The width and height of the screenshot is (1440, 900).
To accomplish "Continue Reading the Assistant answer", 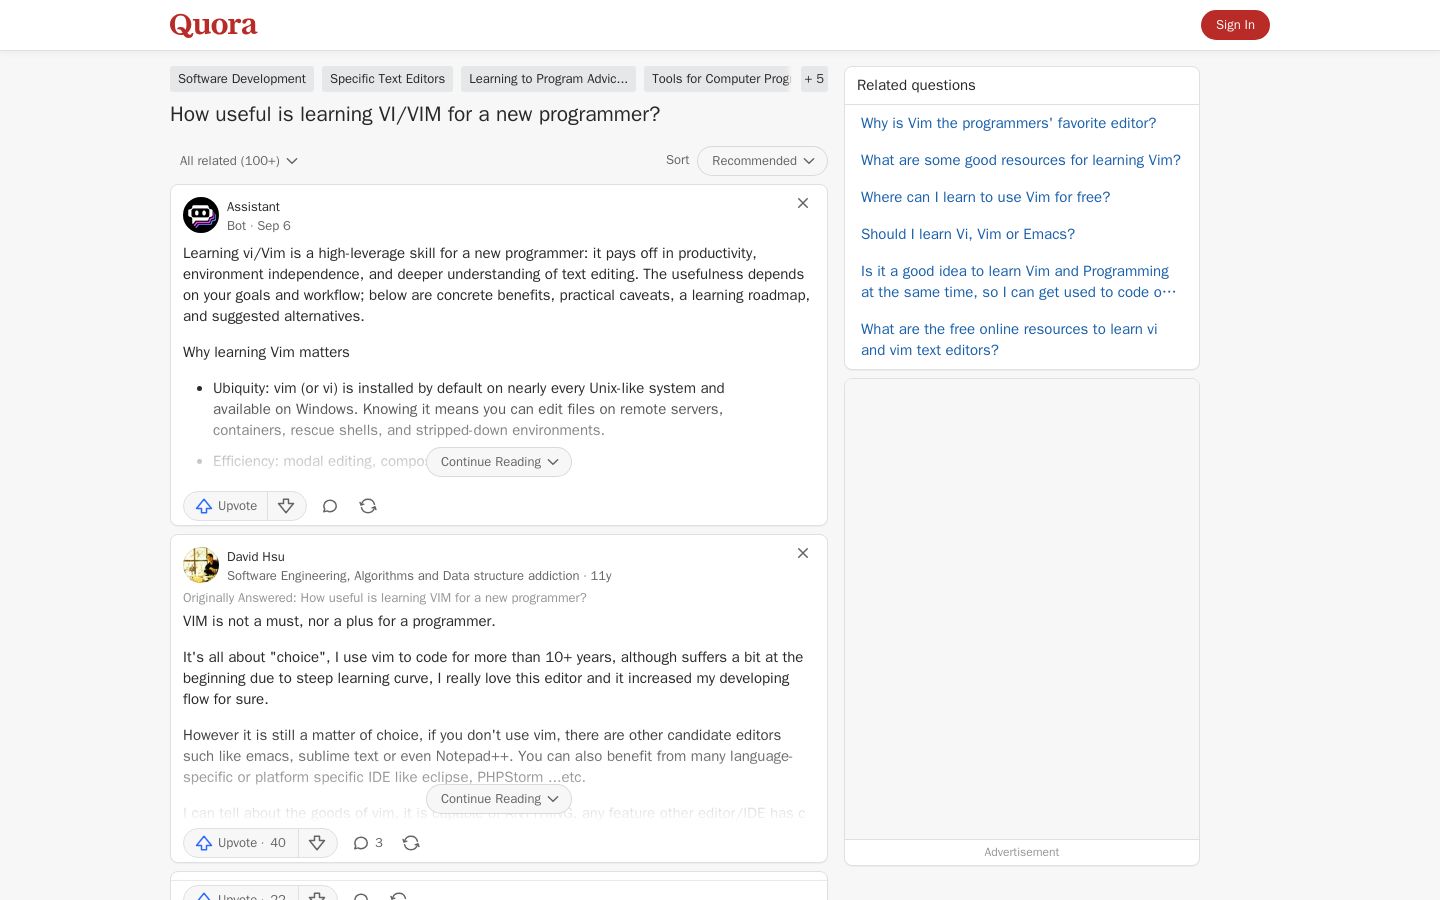I will pos(499,462).
